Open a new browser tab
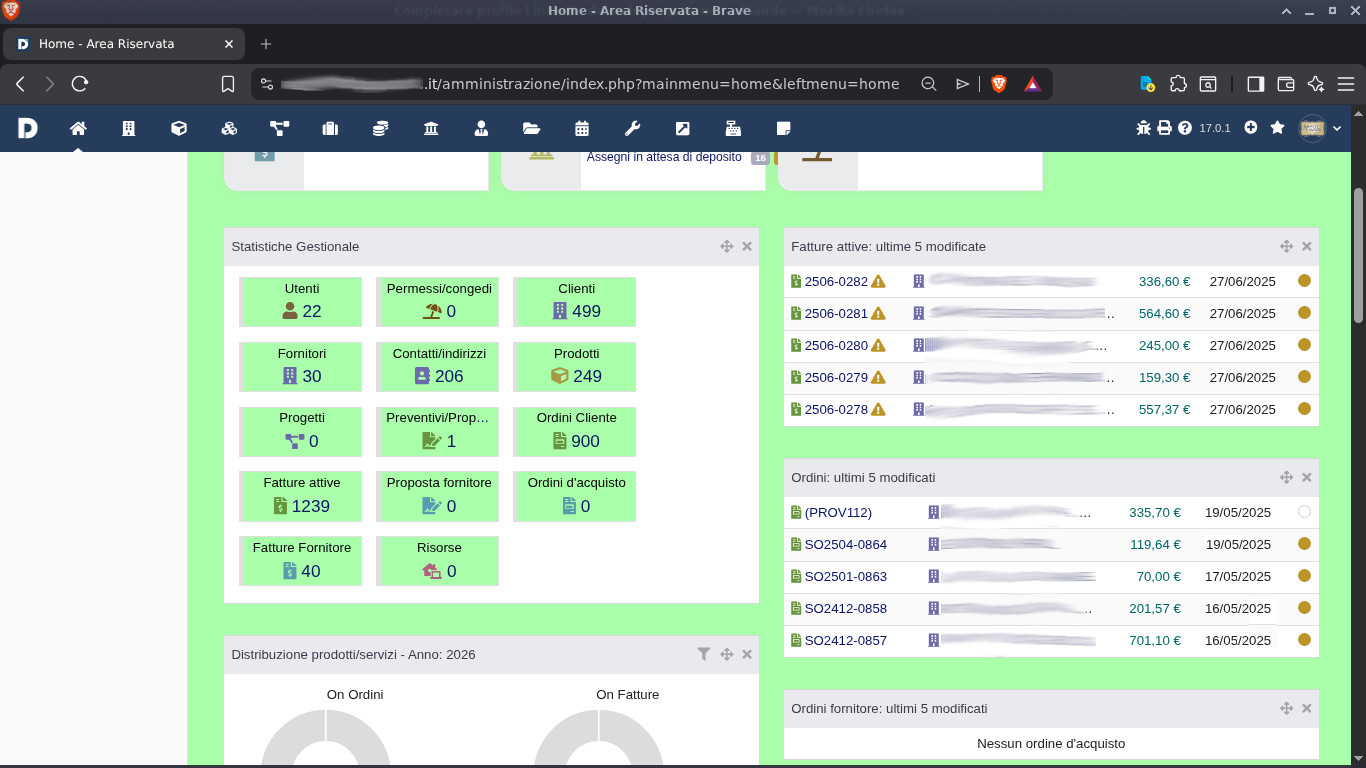Viewport: 1366px width, 768px height. (x=266, y=44)
